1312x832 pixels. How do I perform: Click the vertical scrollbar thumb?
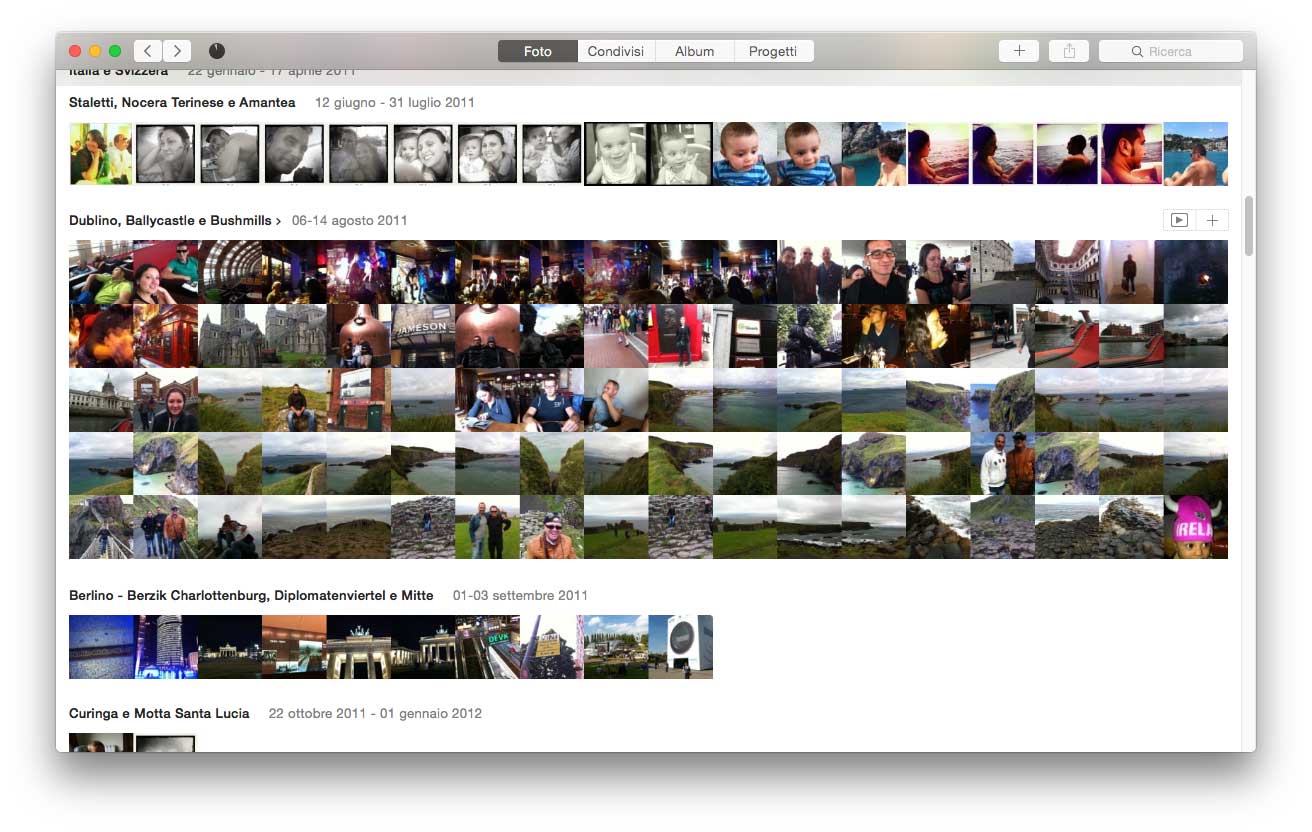[1248, 226]
